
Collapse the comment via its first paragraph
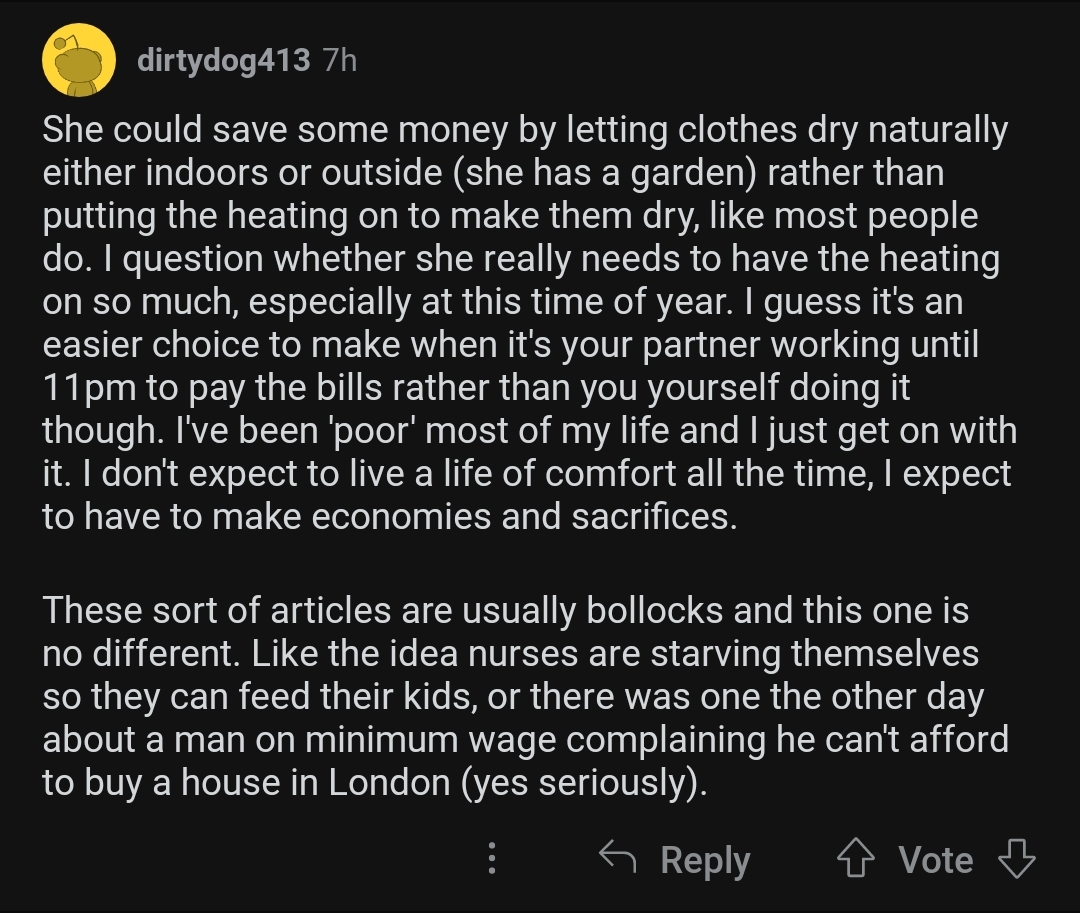(x=529, y=323)
